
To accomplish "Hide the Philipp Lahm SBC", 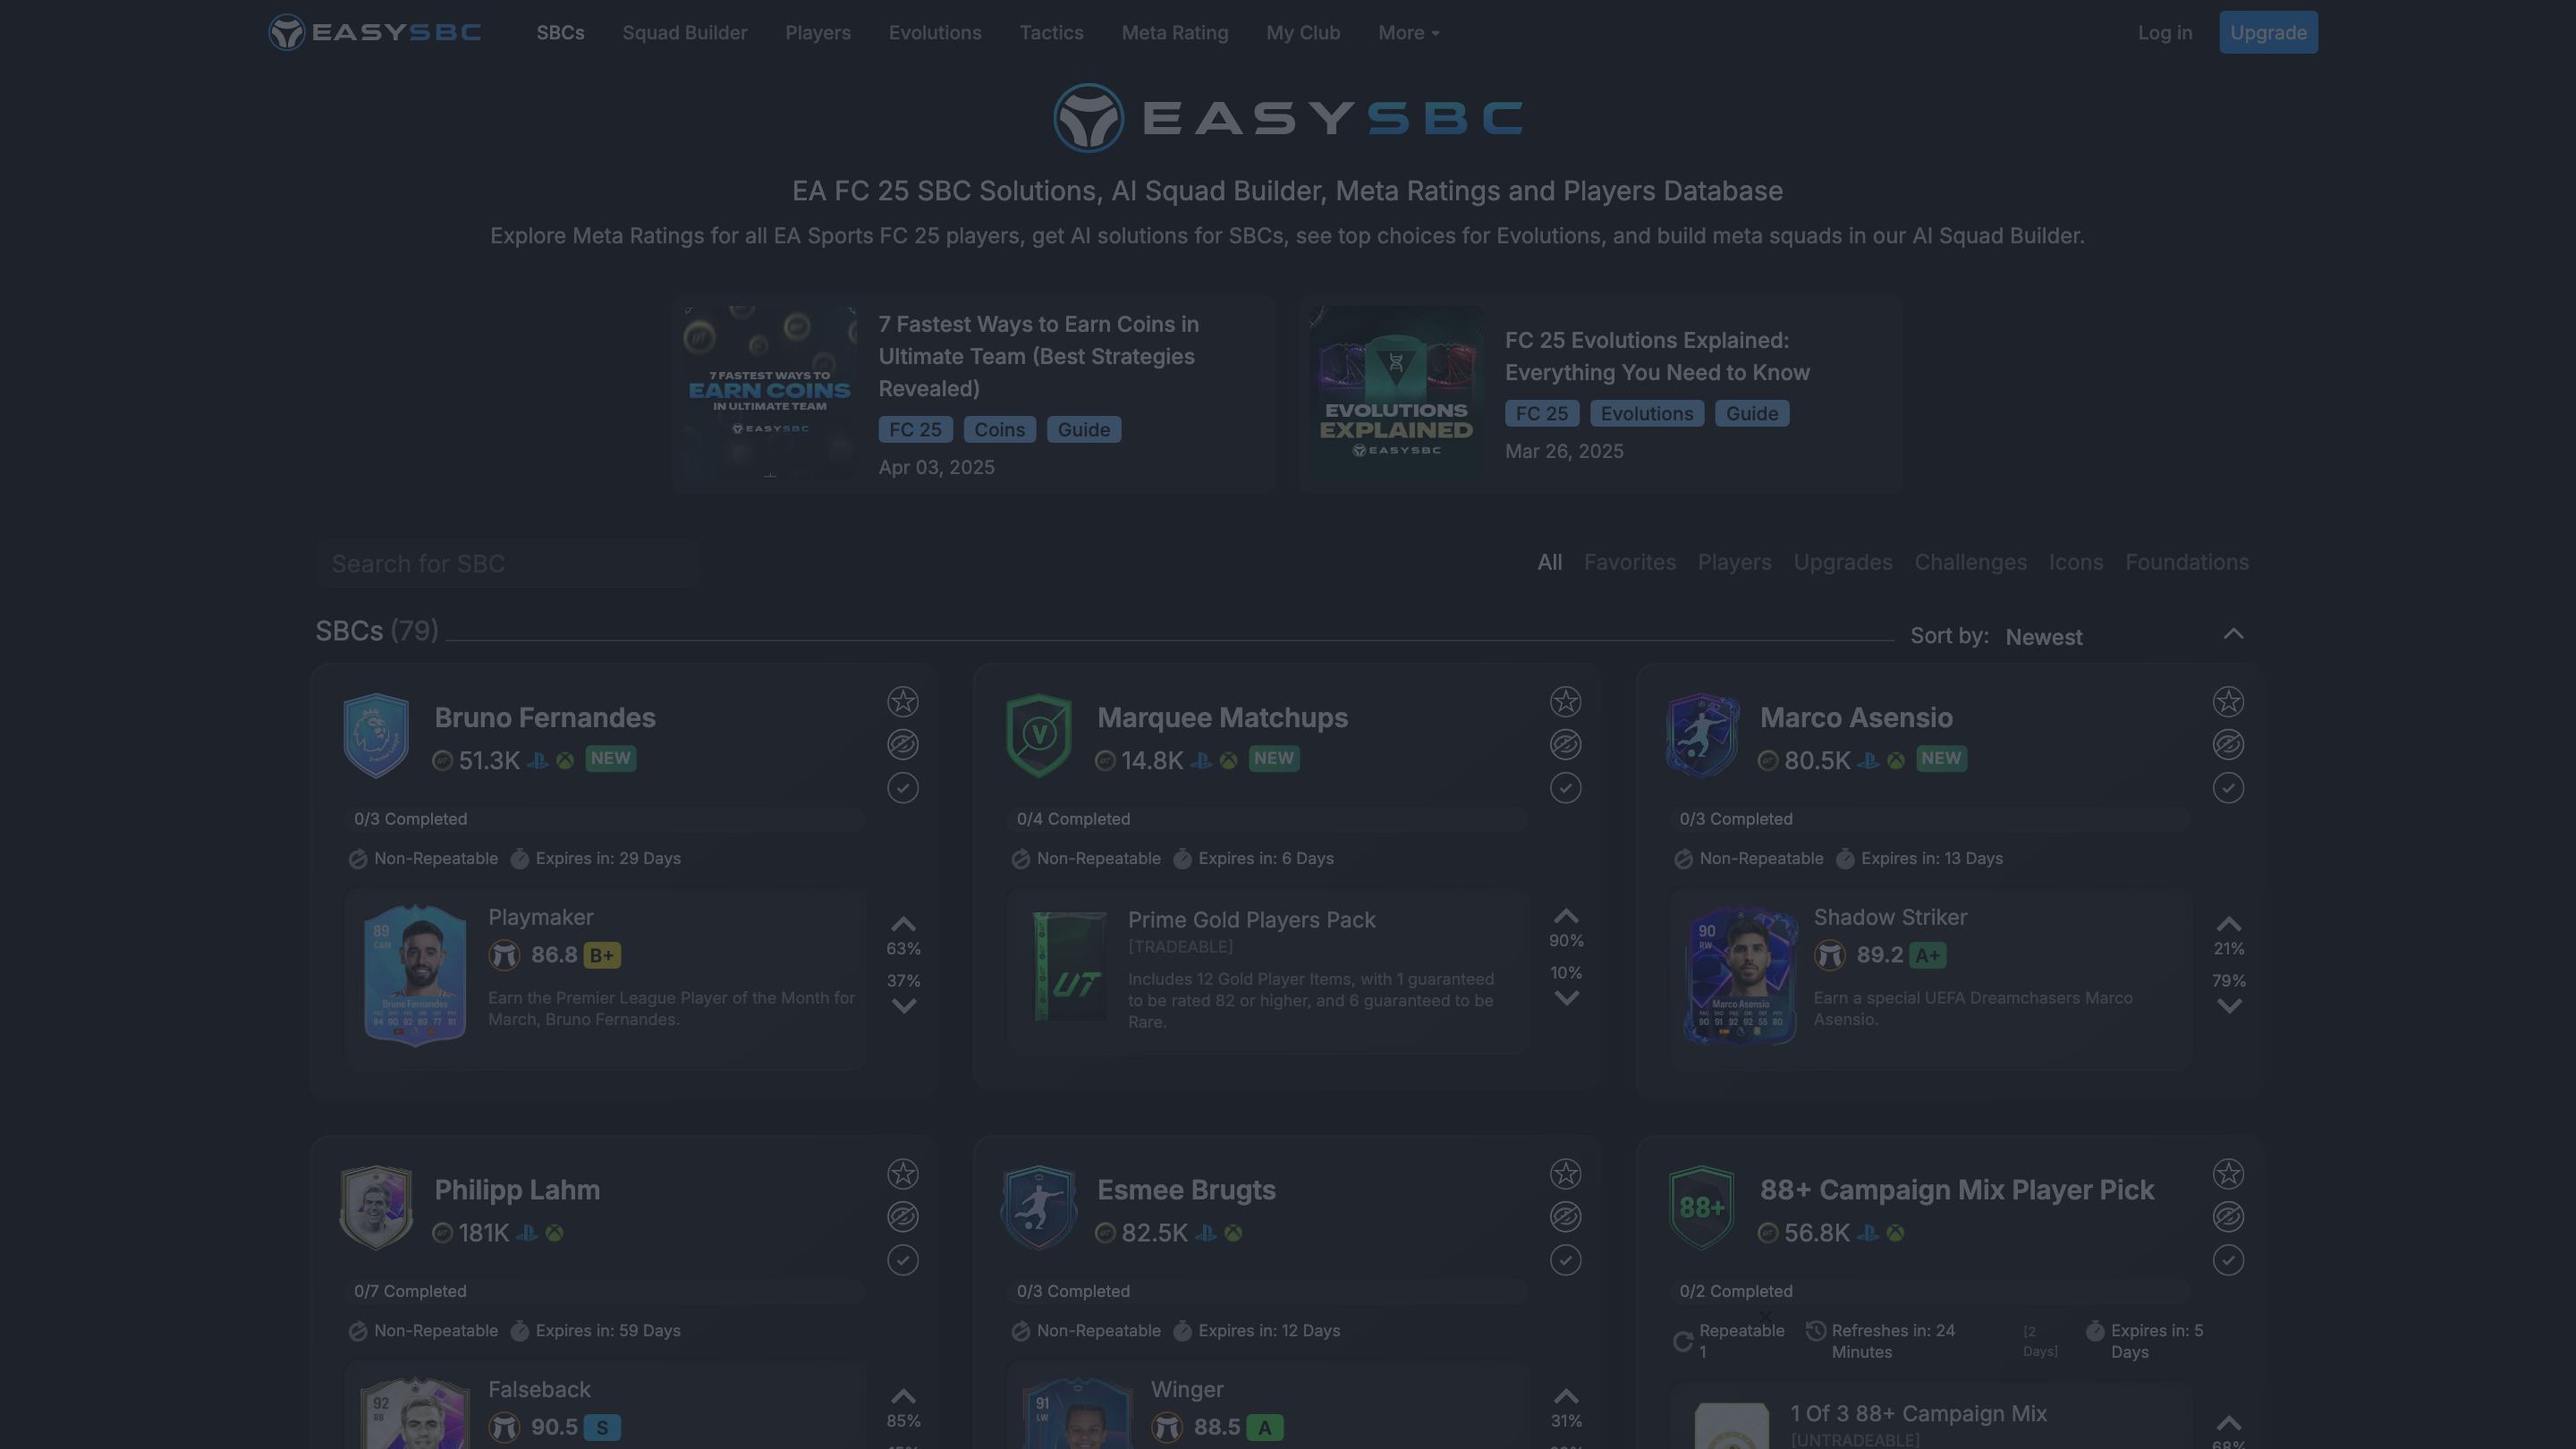I will coord(903,1217).
